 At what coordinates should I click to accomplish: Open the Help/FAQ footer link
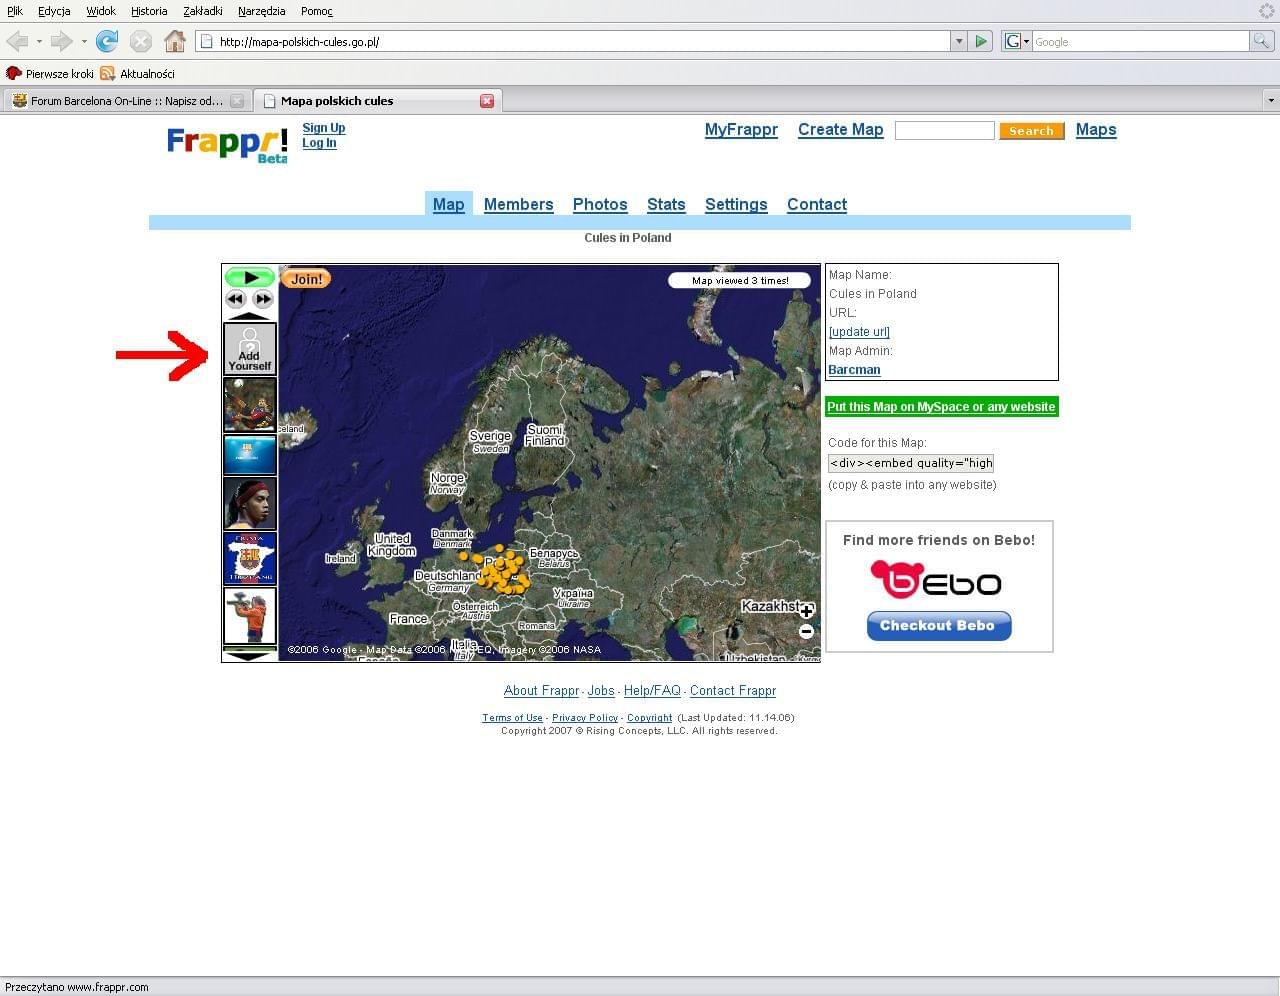point(652,691)
